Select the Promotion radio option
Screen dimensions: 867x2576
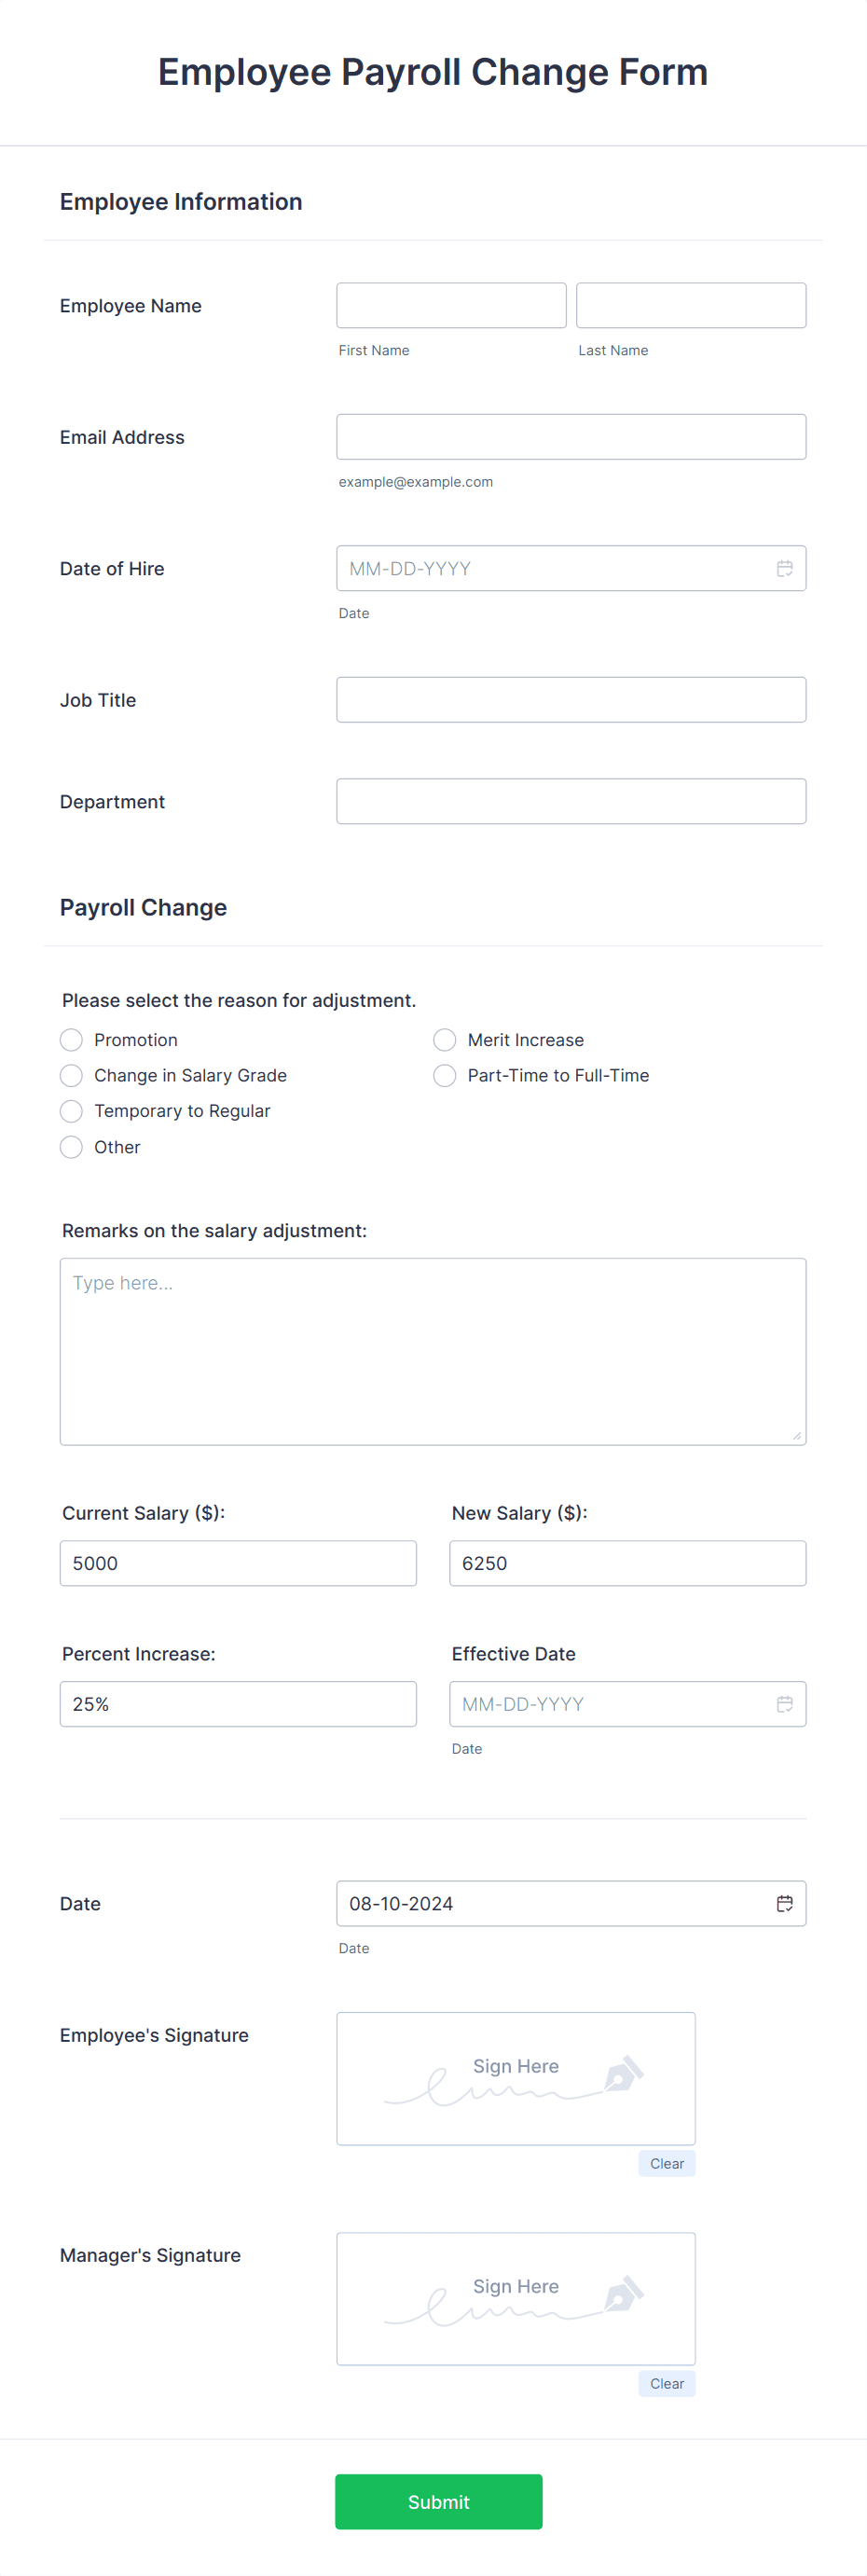click(71, 1040)
